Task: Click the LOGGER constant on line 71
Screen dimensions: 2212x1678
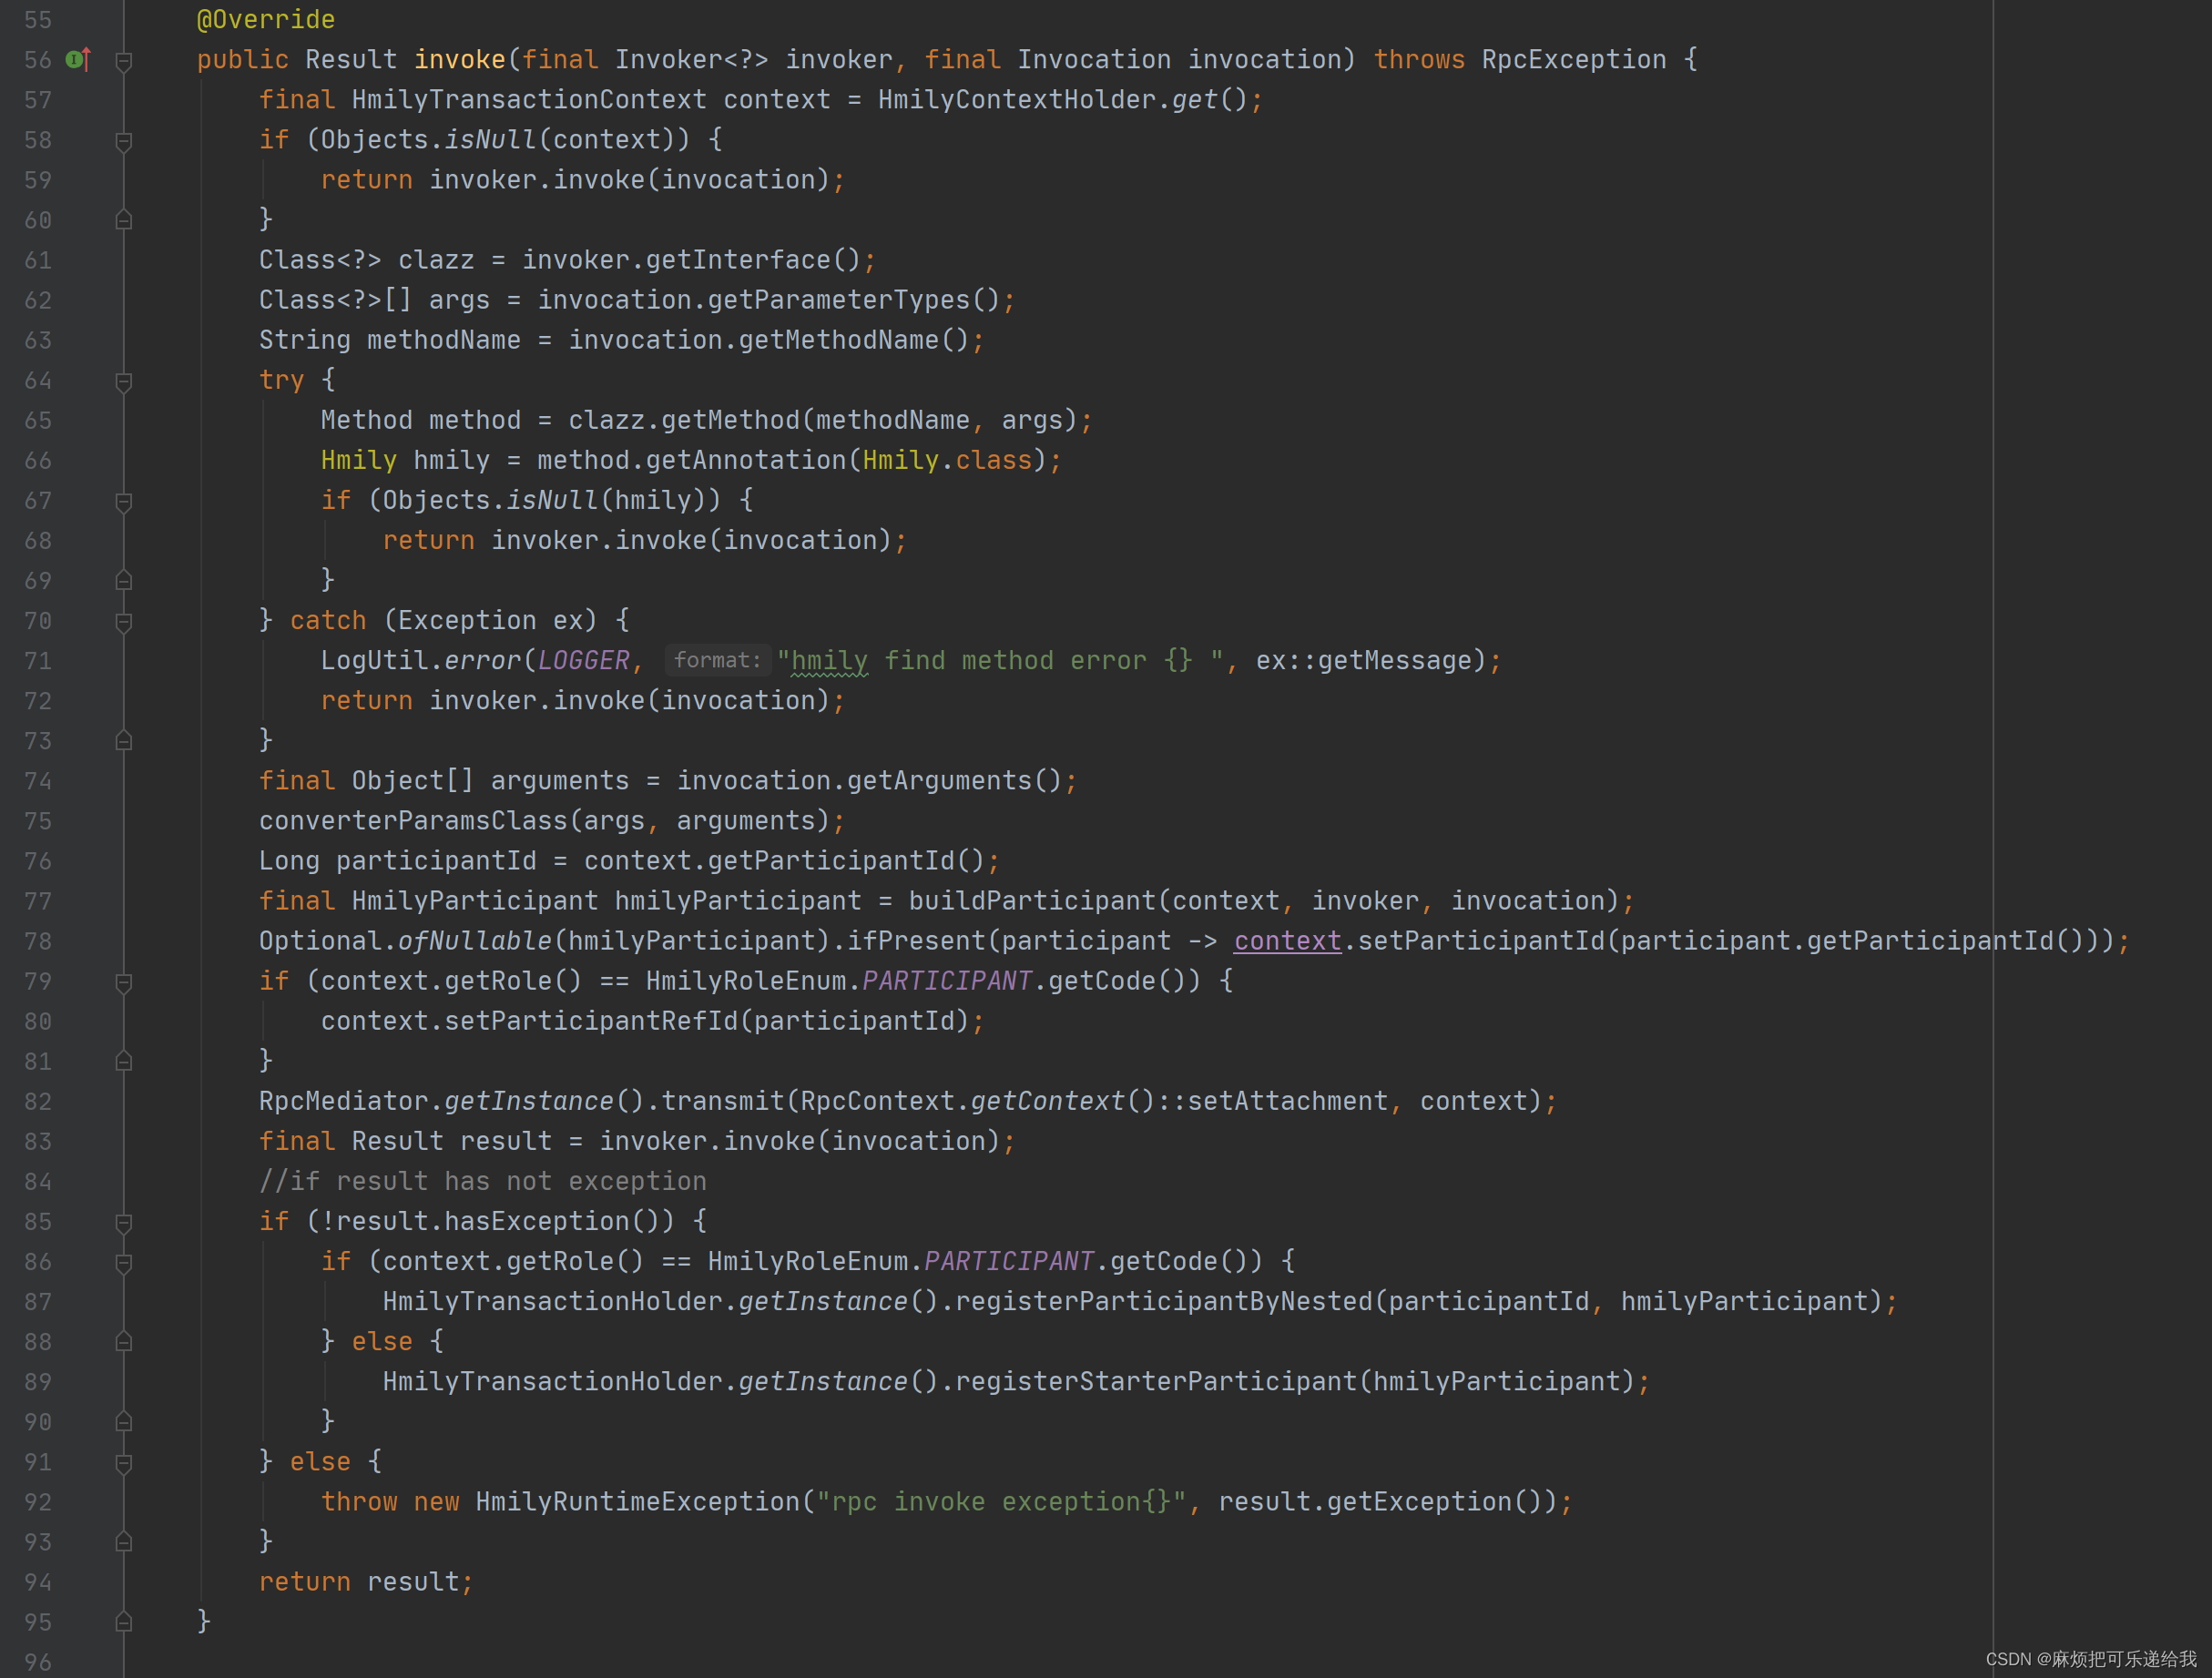Action: (584, 660)
